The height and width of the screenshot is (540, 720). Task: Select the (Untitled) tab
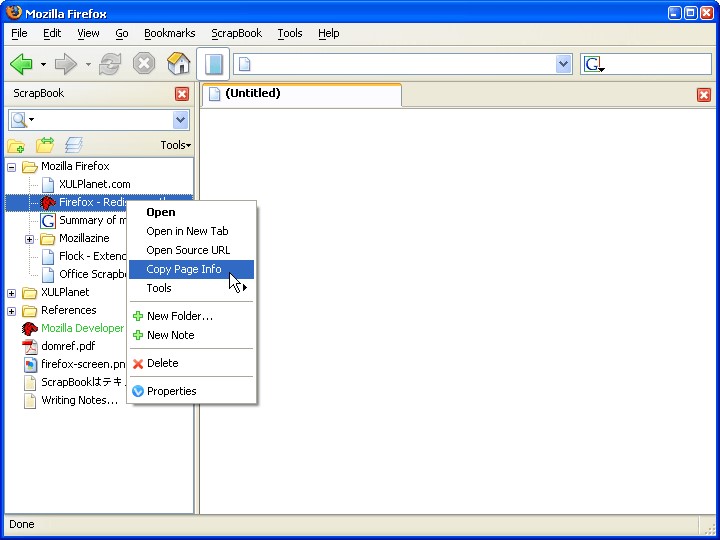click(300, 94)
